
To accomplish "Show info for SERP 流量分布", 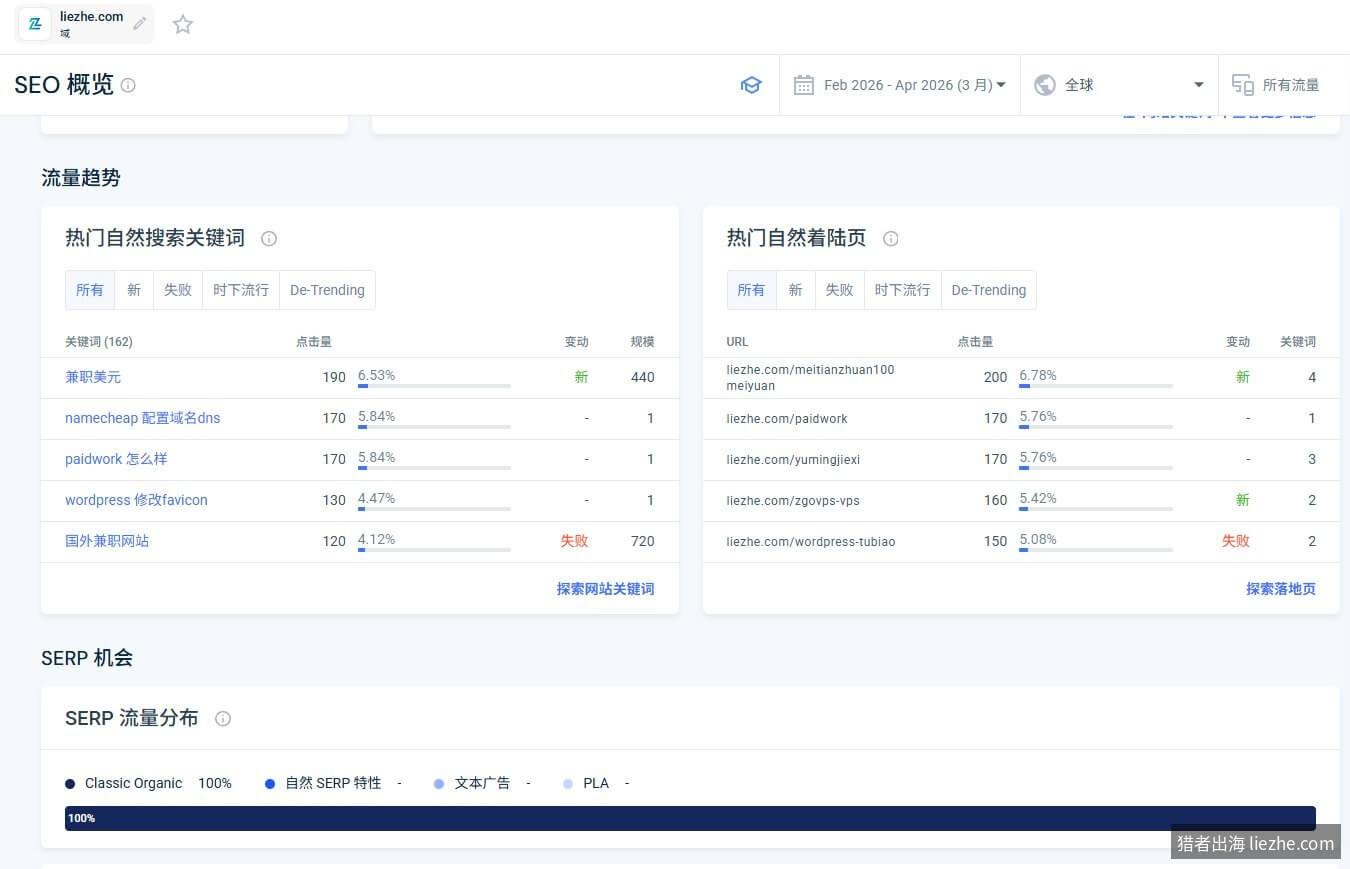I will (x=223, y=718).
